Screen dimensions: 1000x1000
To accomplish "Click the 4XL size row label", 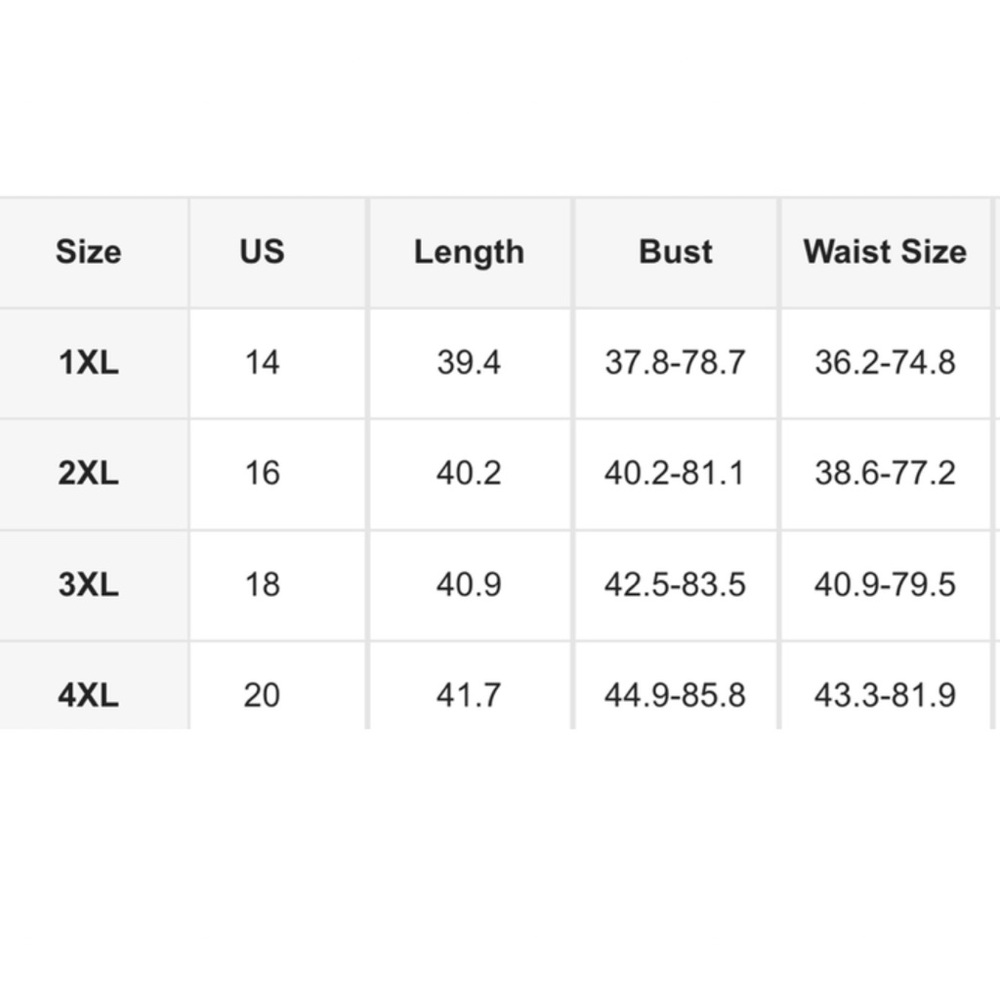I will (x=89, y=695).
